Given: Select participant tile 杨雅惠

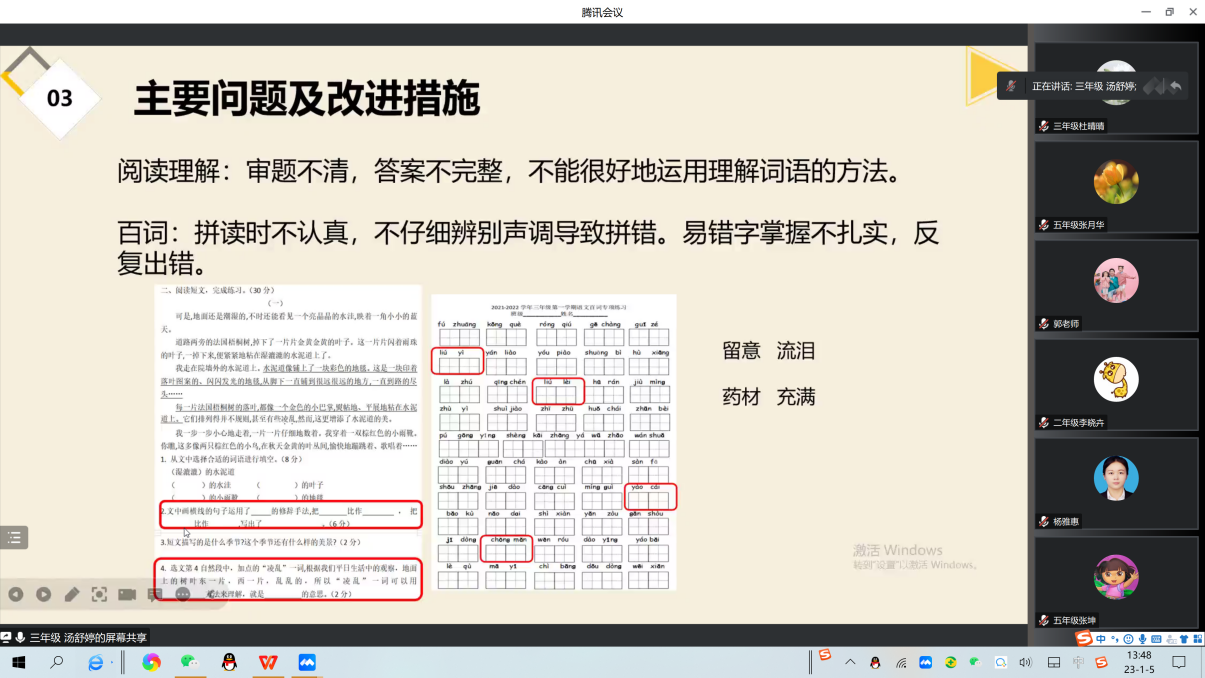Looking at the screenshot, I should pos(1116,484).
